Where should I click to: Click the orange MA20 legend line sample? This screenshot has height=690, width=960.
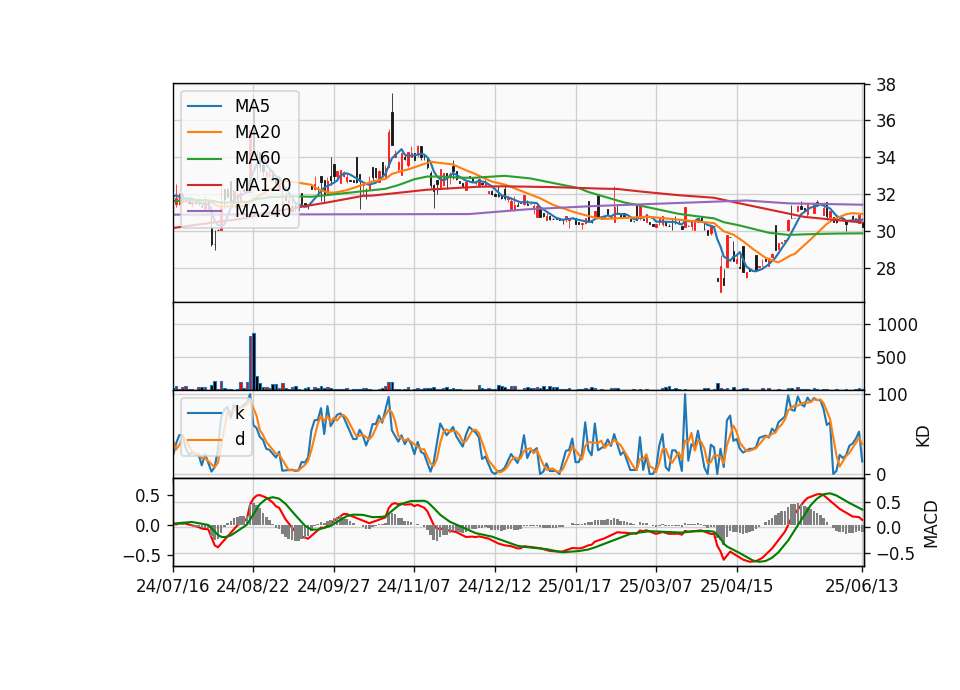point(204,132)
